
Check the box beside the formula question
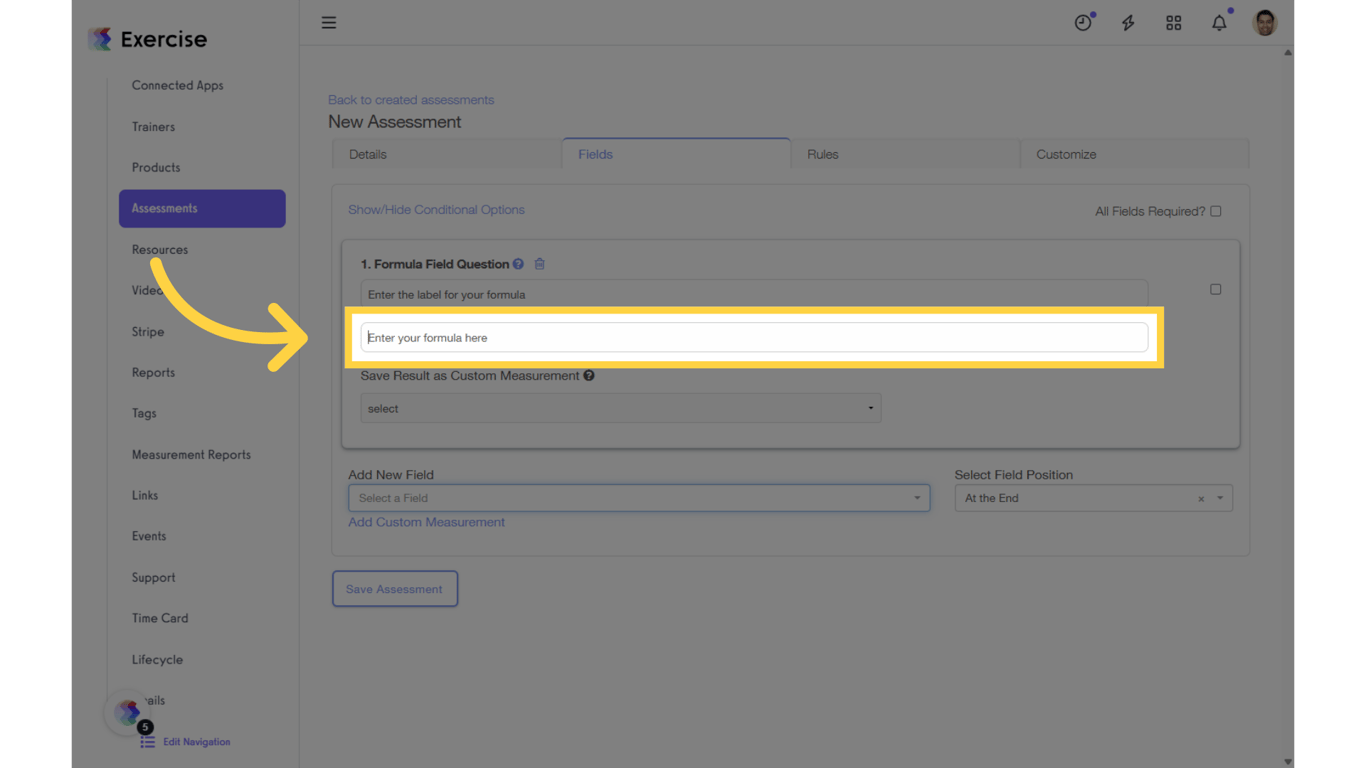(x=1216, y=289)
